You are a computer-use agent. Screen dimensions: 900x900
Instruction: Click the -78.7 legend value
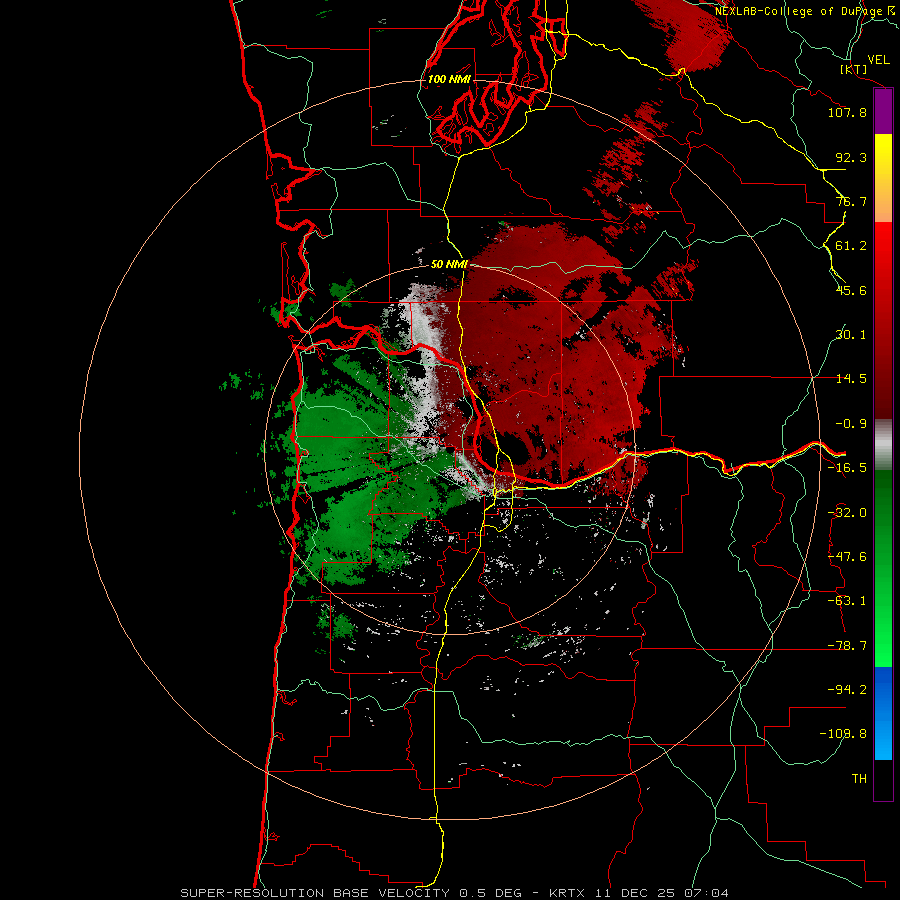(x=847, y=646)
